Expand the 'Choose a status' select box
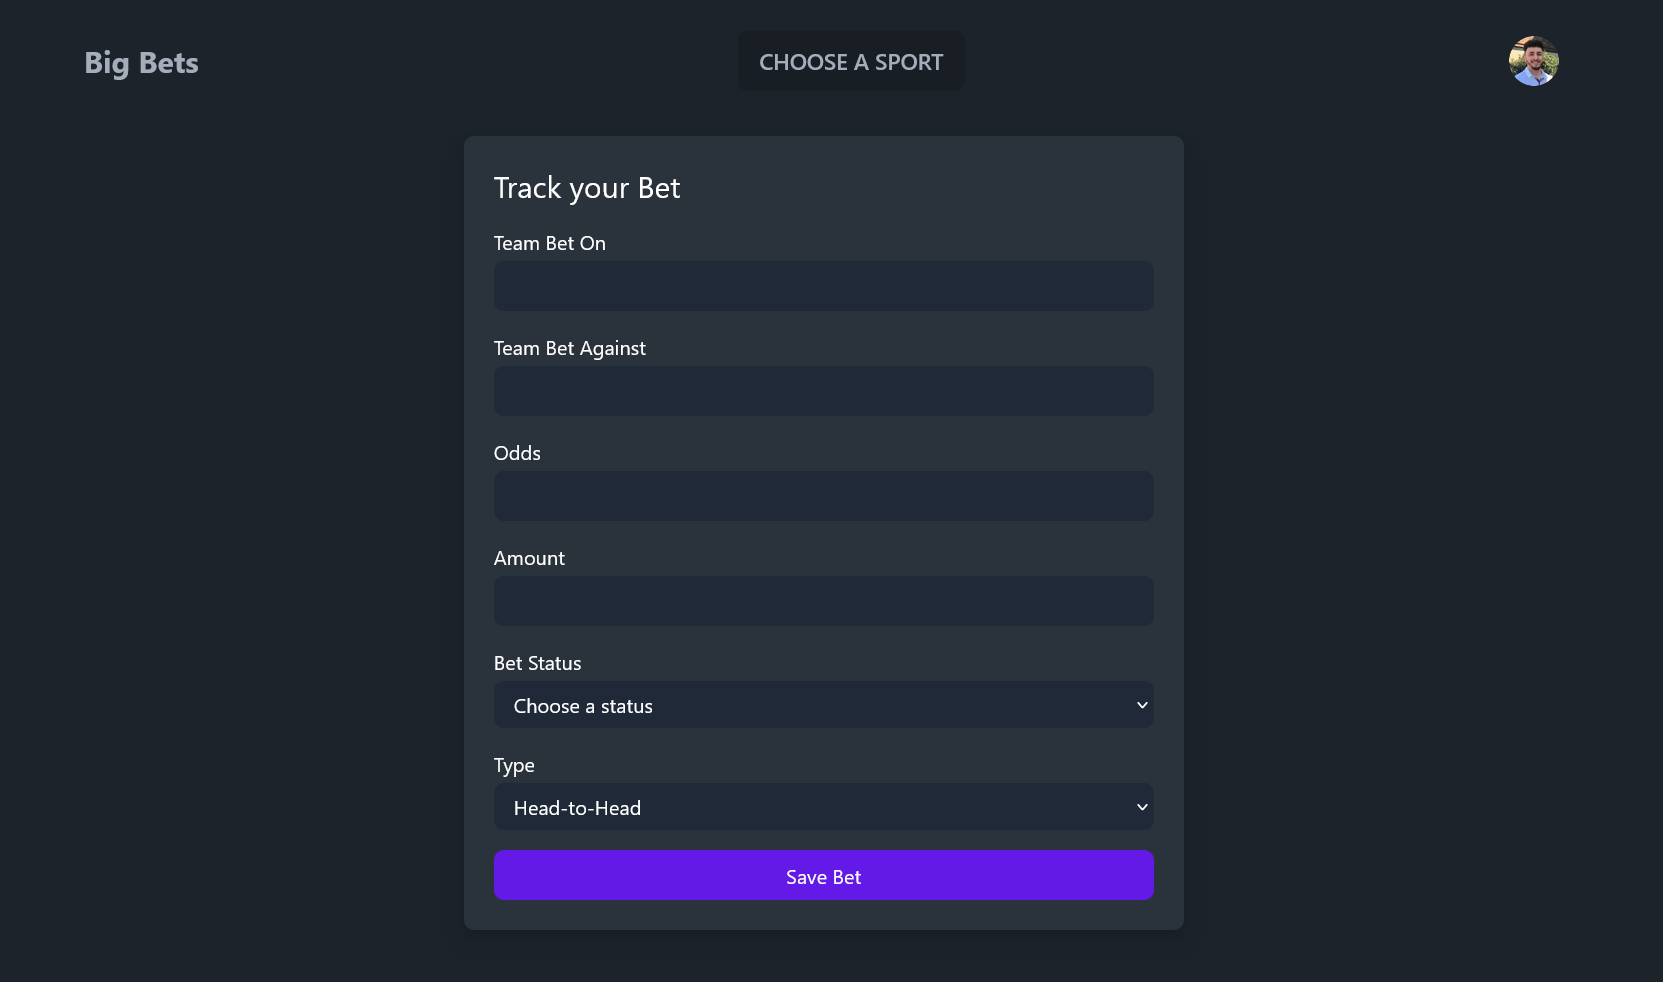This screenshot has width=1663, height=982. click(x=823, y=705)
